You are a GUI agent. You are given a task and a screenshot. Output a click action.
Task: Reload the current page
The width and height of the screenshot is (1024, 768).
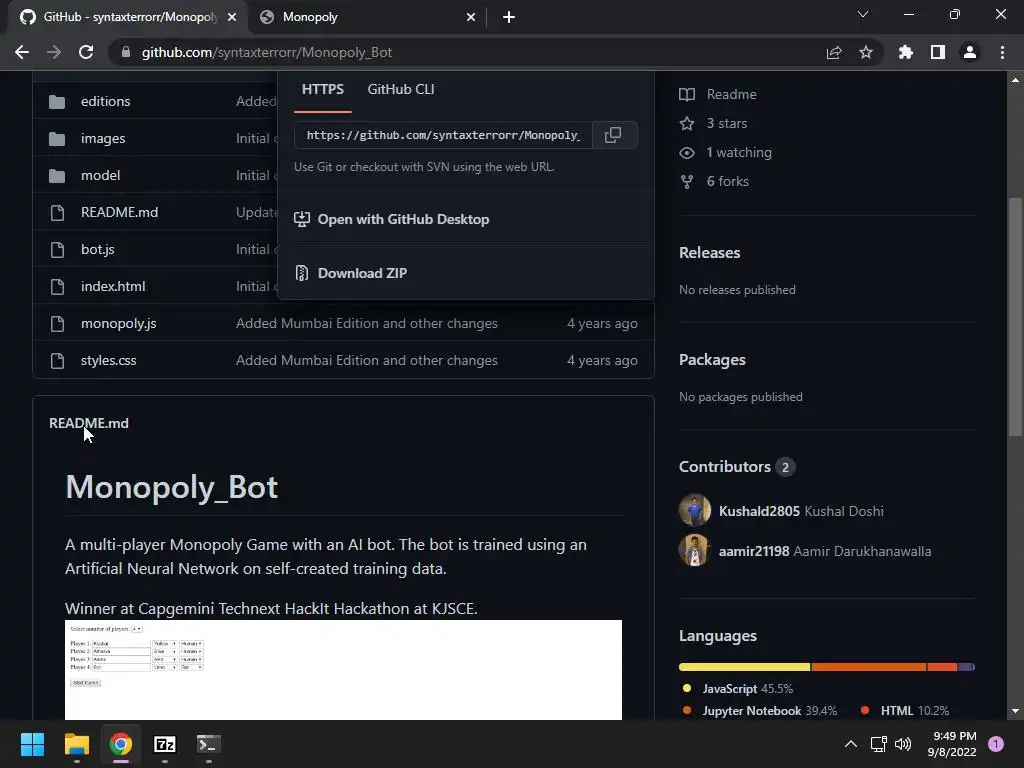(x=86, y=52)
